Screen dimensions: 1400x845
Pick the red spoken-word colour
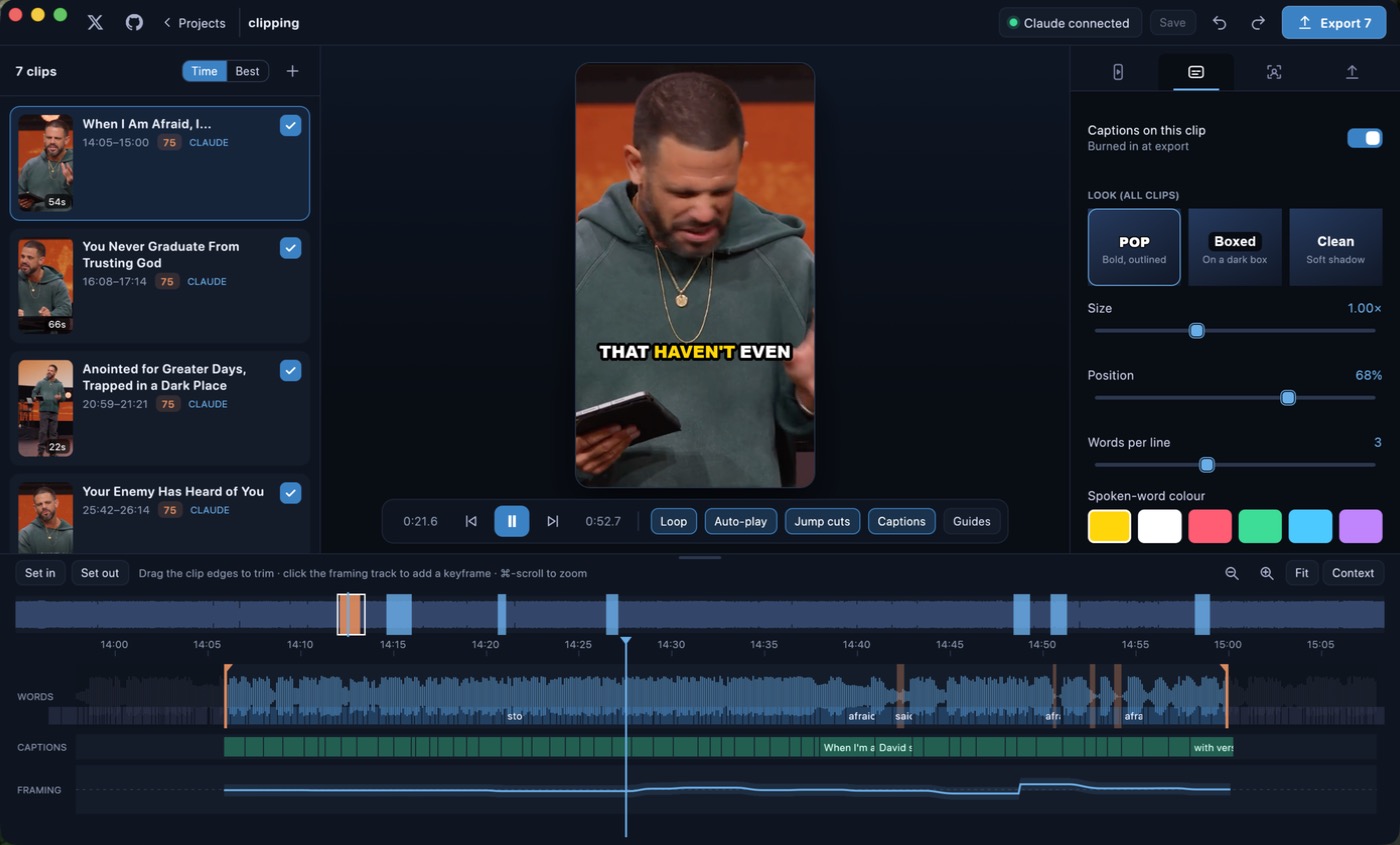click(x=1209, y=526)
